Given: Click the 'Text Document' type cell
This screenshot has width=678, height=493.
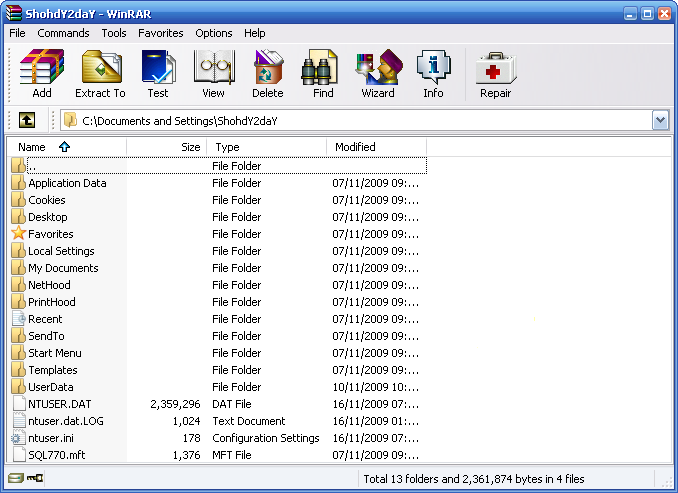Looking at the screenshot, I should [249, 421].
